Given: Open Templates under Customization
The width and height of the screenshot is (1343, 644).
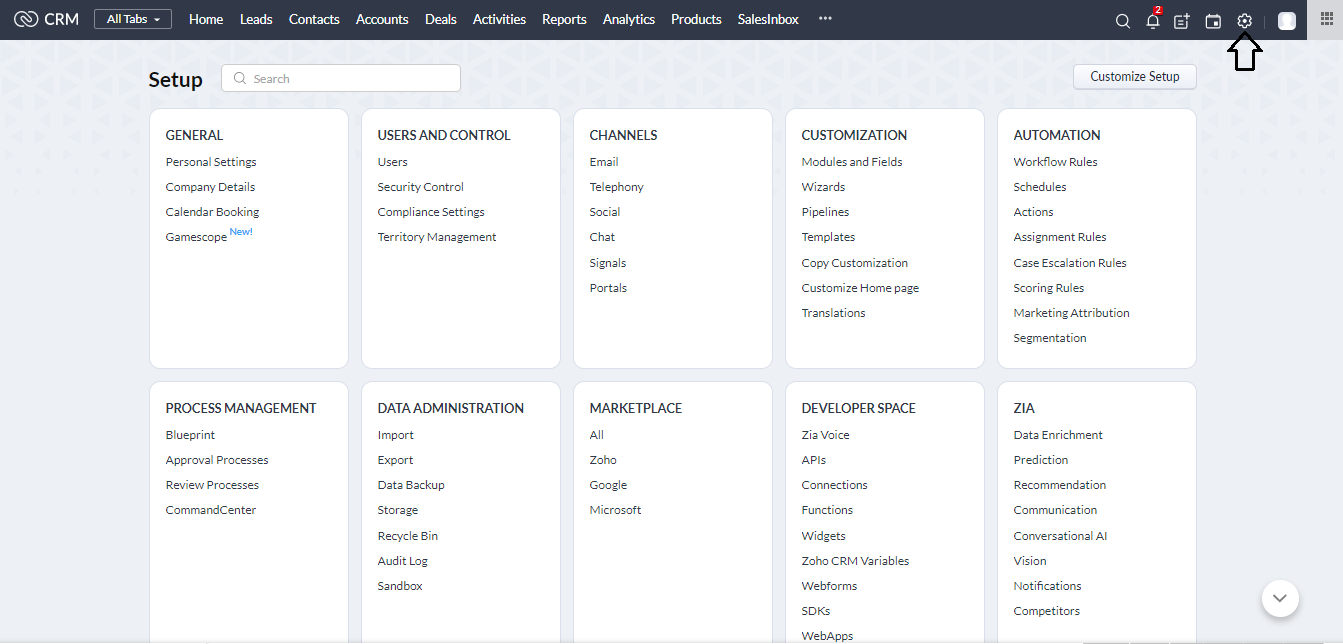Looking at the screenshot, I should click(x=828, y=237).
